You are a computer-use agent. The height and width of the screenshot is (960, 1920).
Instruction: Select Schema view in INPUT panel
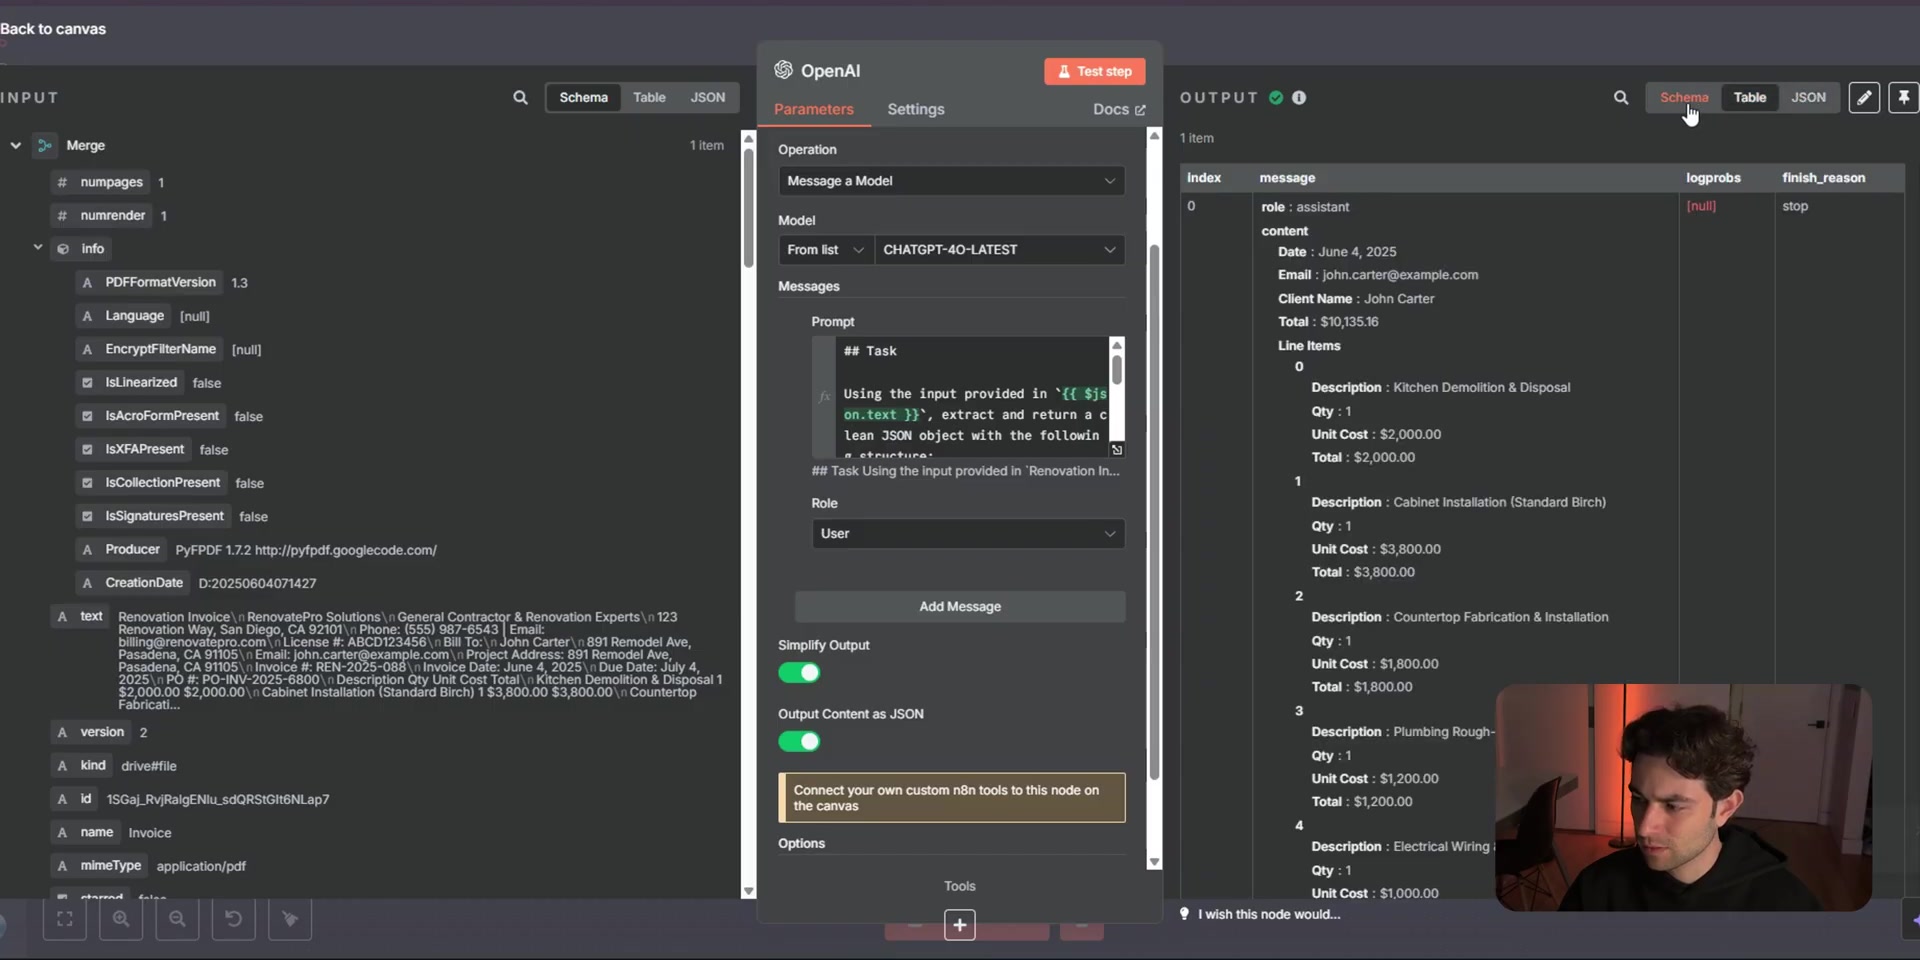pos(583,98)
